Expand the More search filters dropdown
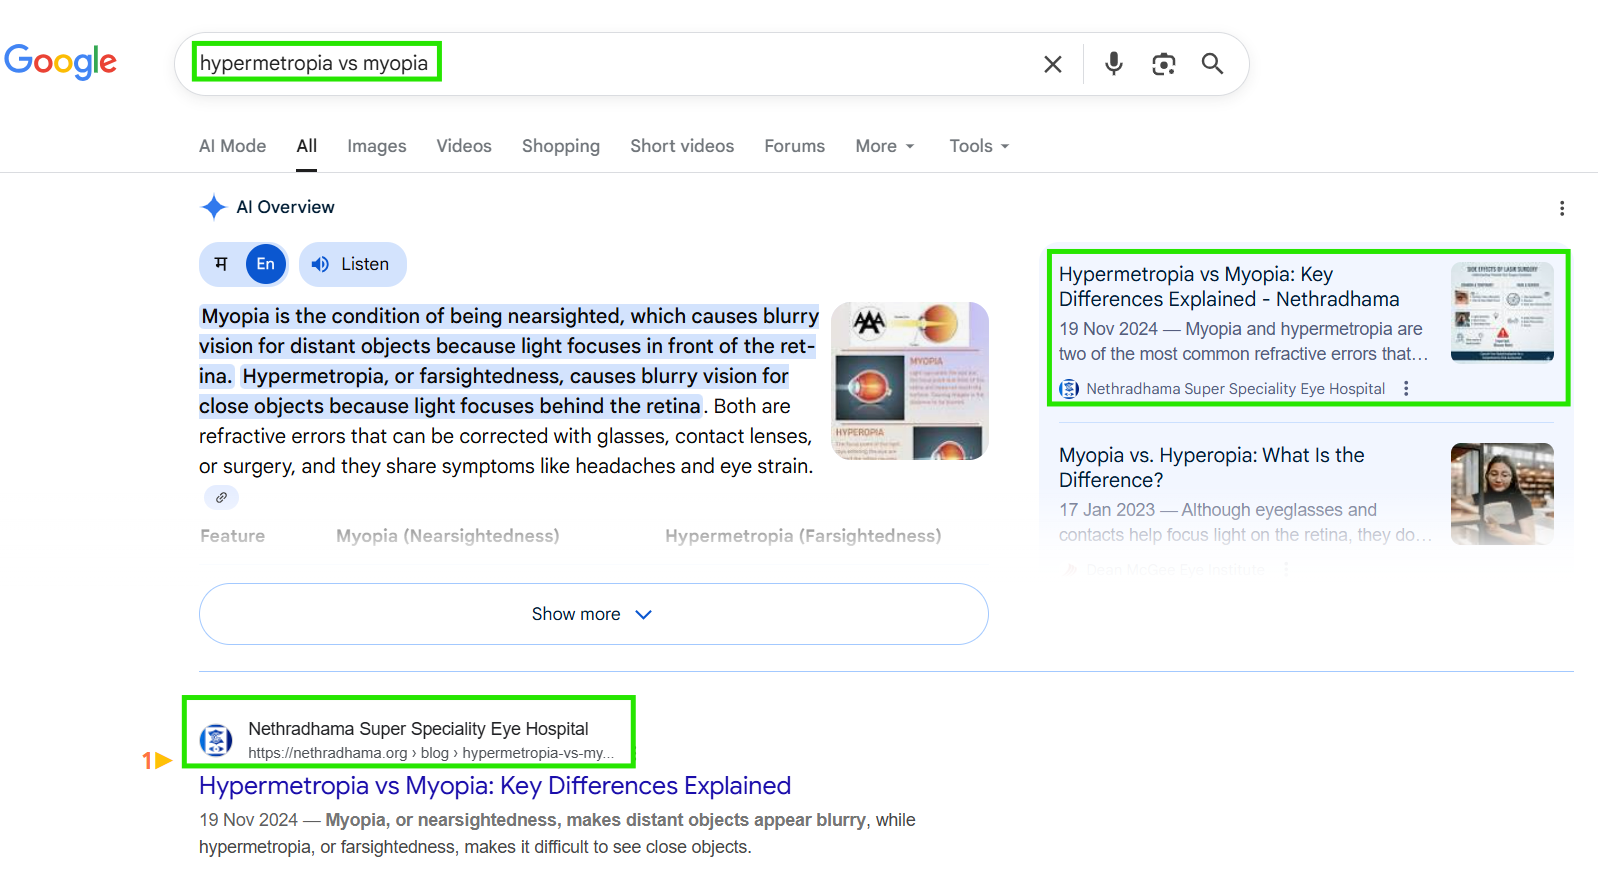 (884, 146)
